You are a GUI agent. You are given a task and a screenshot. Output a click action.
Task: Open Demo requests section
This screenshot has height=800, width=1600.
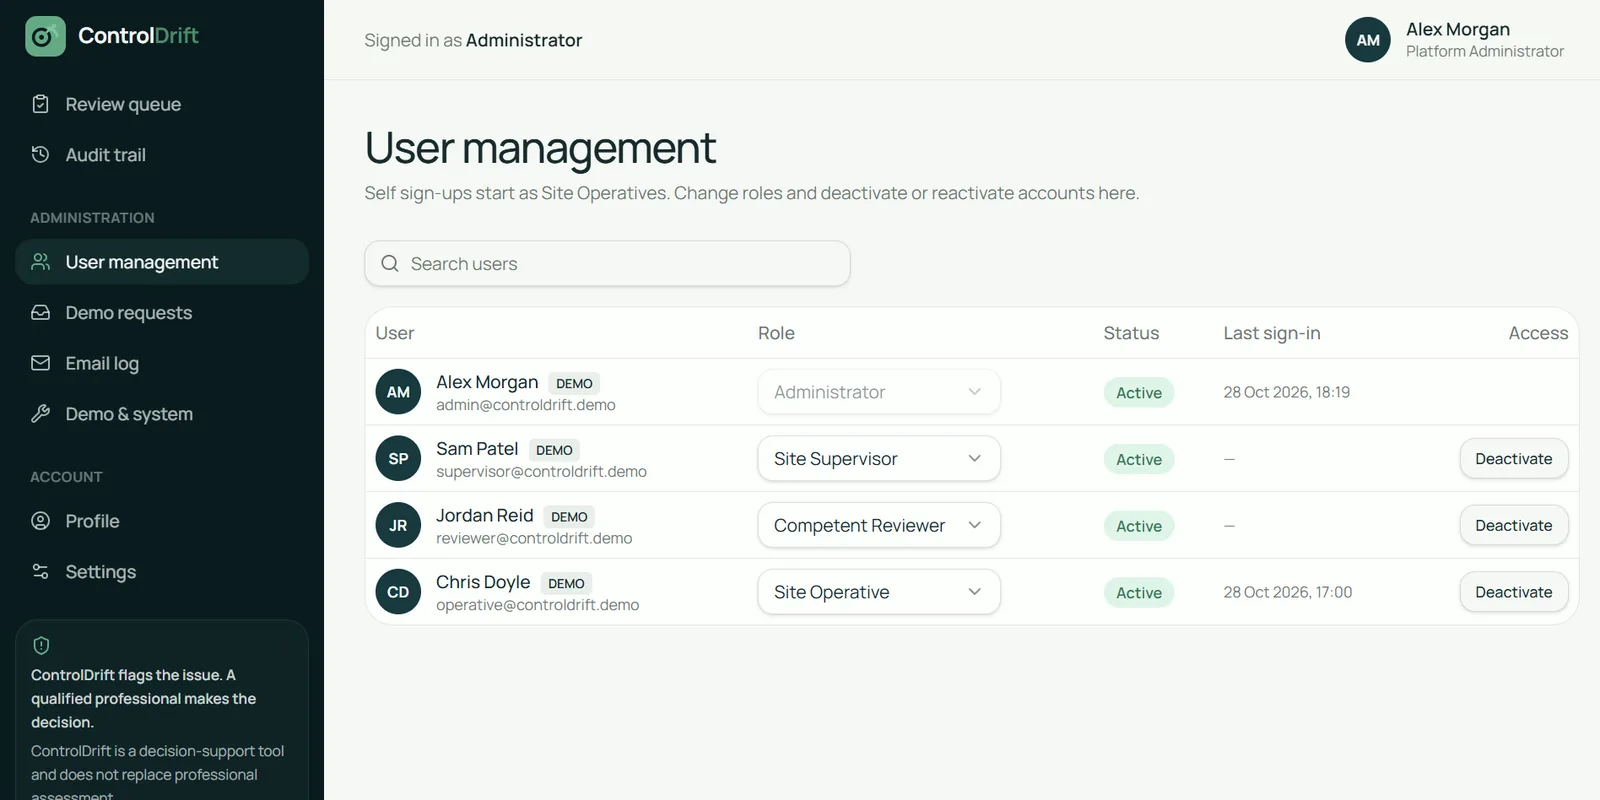tap(162, 312)
